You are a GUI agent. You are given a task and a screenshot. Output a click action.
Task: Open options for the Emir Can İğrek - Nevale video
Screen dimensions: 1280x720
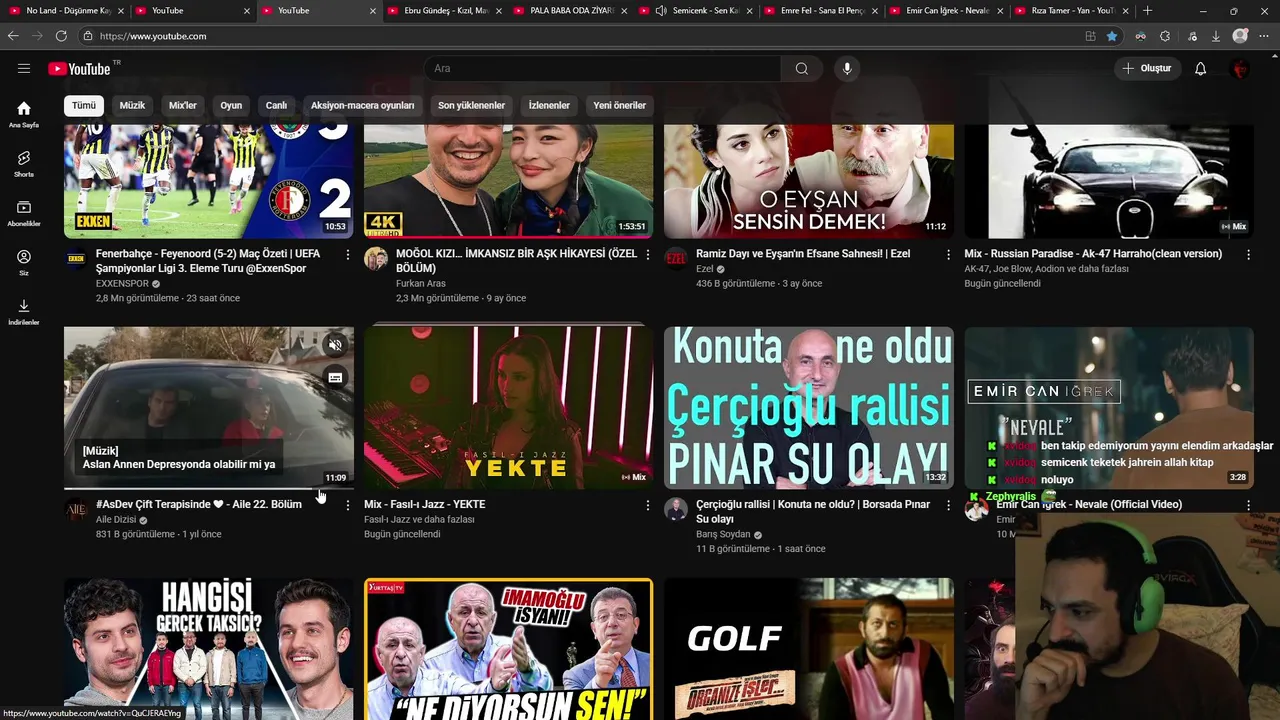[x=1248, y=506]
